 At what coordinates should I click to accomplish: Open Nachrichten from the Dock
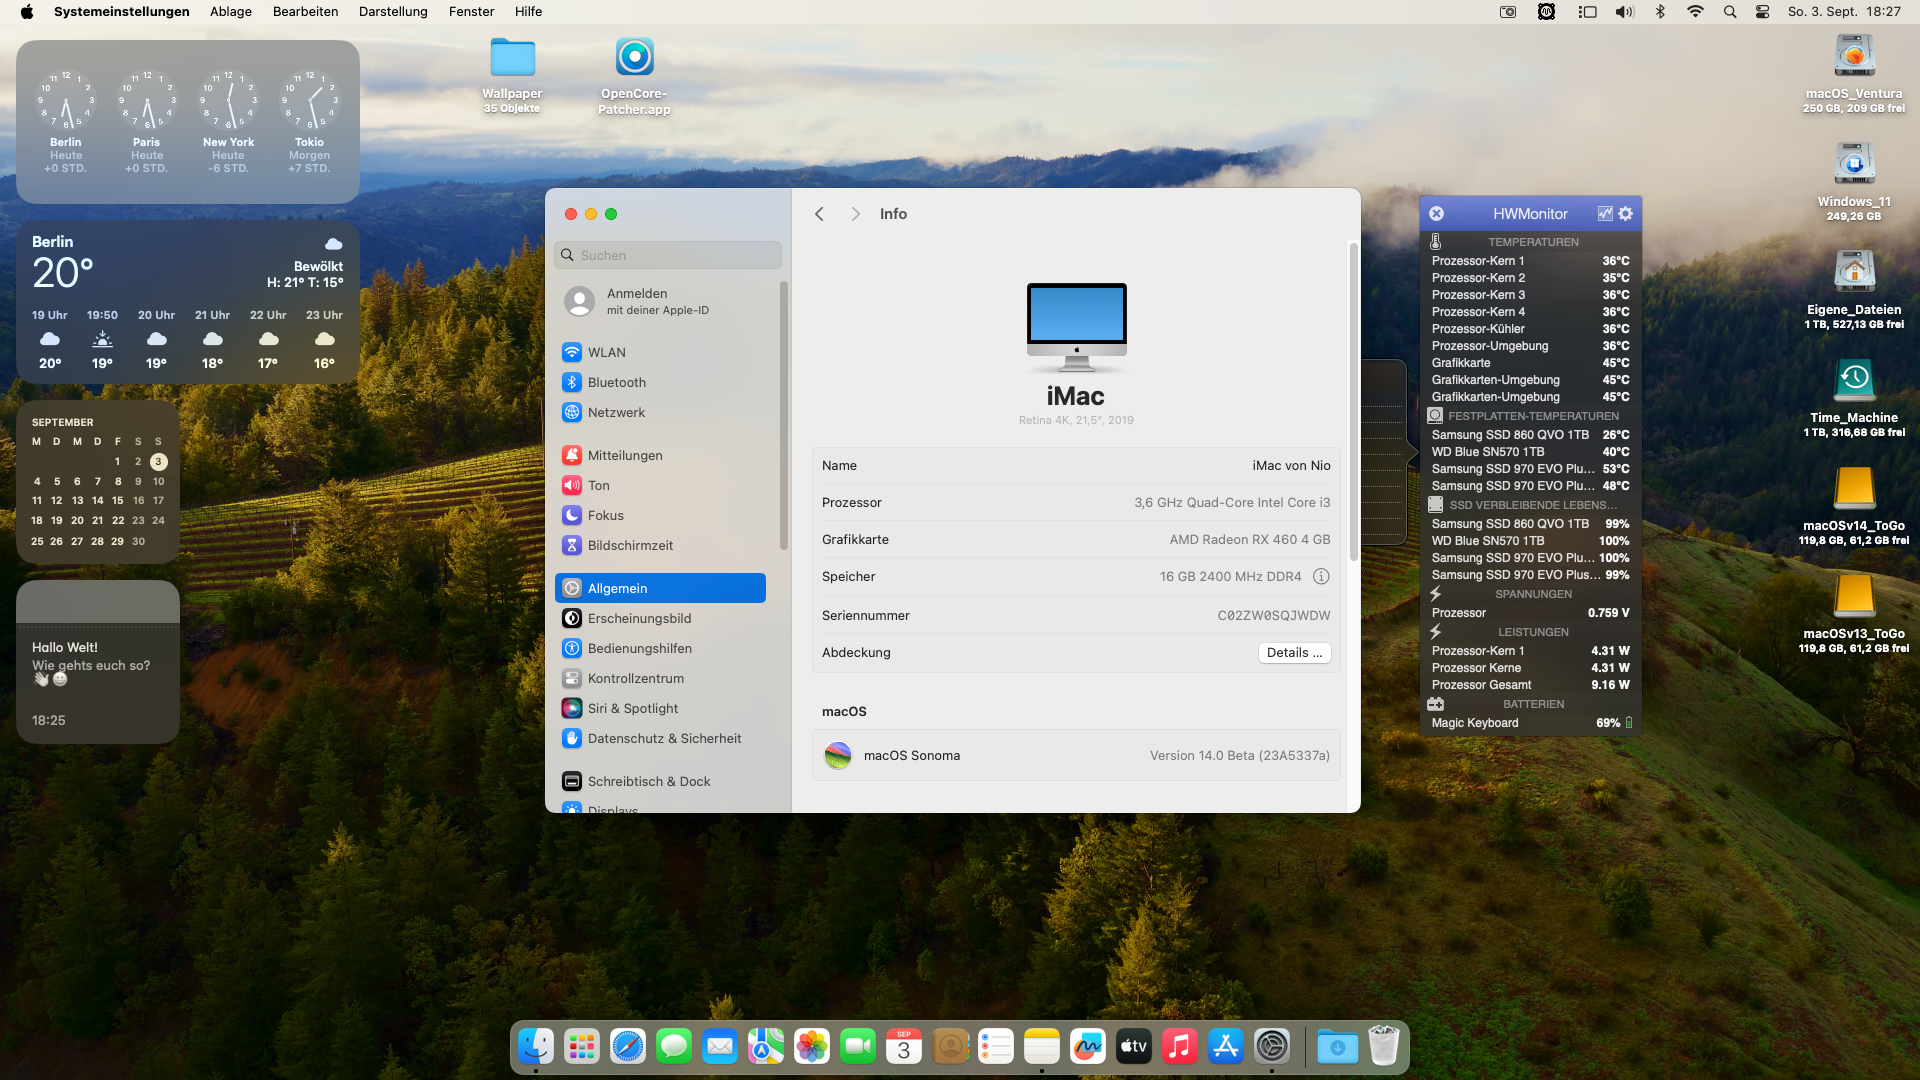674,1047
